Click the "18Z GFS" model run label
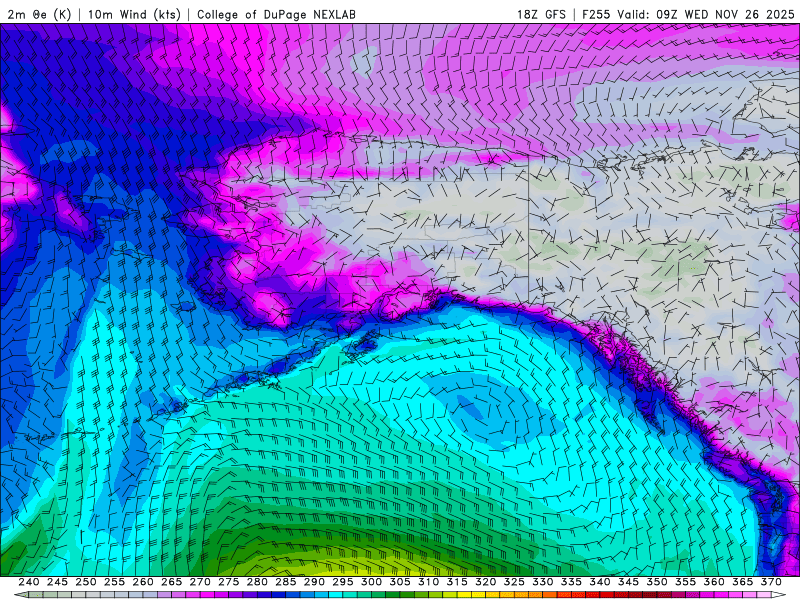Screen dimensions: 800x600 541,14
